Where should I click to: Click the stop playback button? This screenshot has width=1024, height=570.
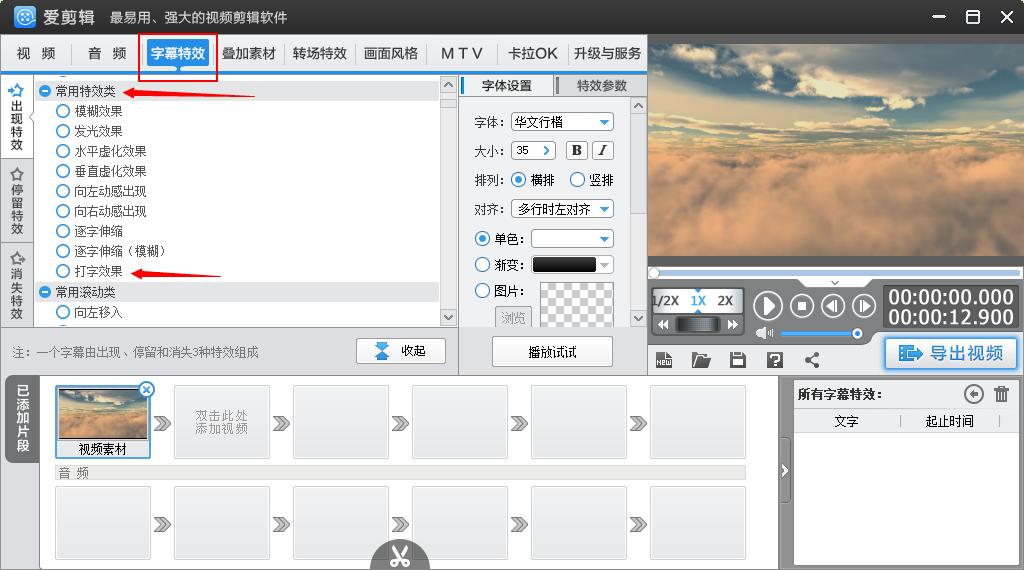[802, 306]
